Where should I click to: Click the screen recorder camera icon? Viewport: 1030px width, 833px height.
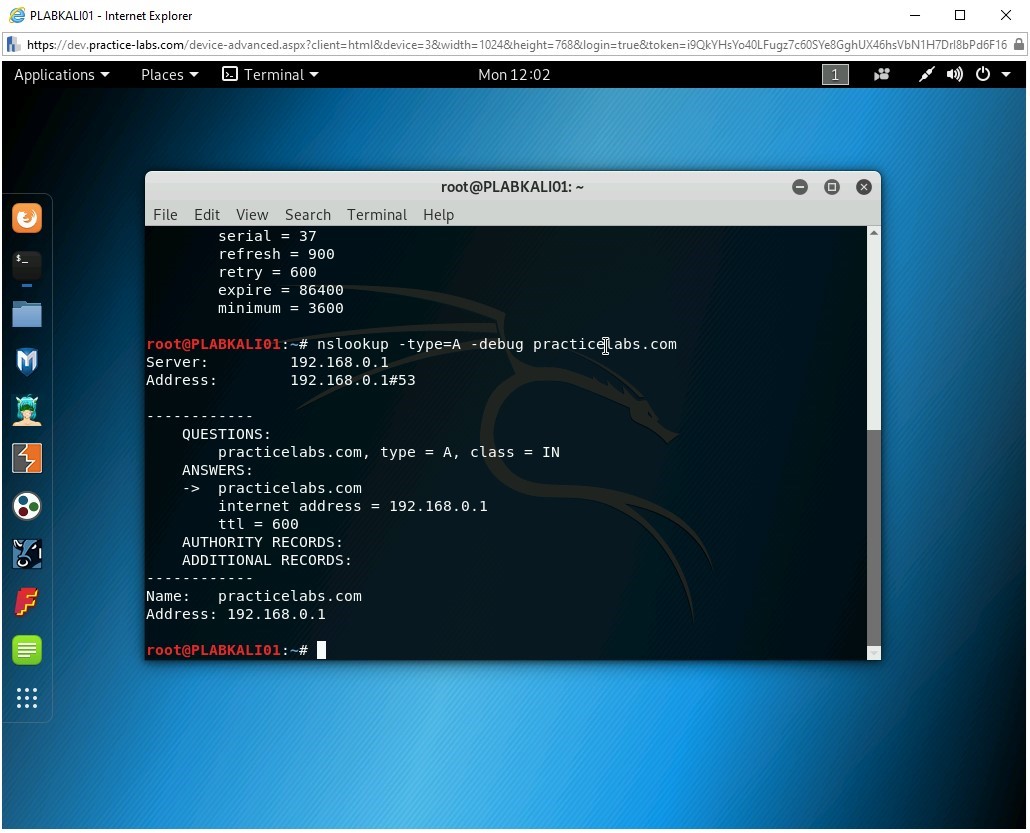881,74
